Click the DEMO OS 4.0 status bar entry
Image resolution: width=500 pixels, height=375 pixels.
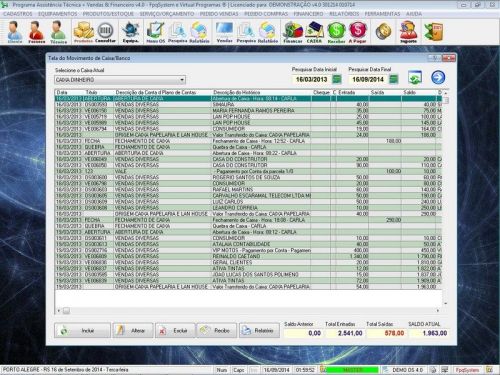click(x=407, y=370)
